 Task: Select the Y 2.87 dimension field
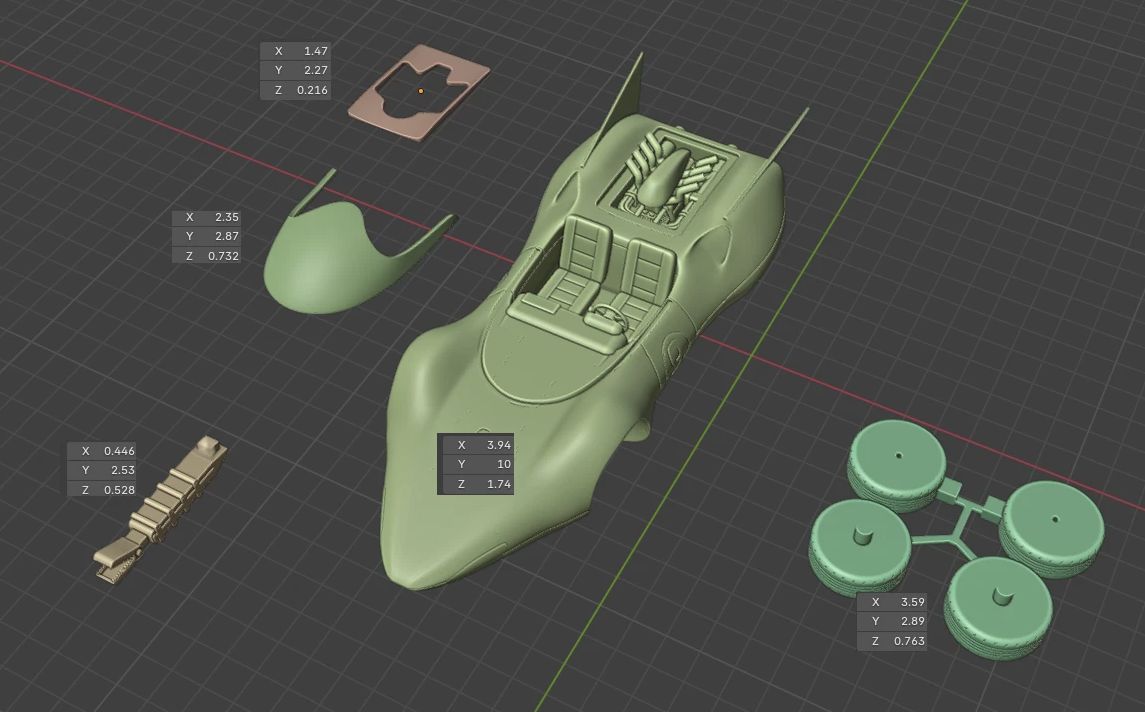[x=206, y=236]
